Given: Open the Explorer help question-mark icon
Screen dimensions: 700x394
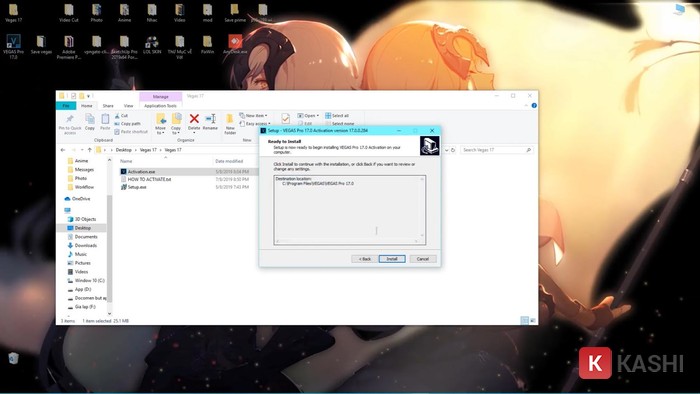Looking at the screenshot, I should point(534,106).
